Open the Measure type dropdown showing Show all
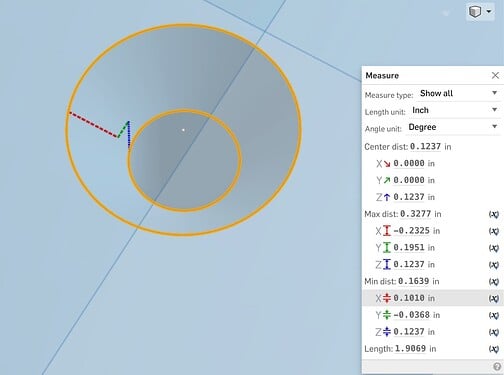 (458, 93)
